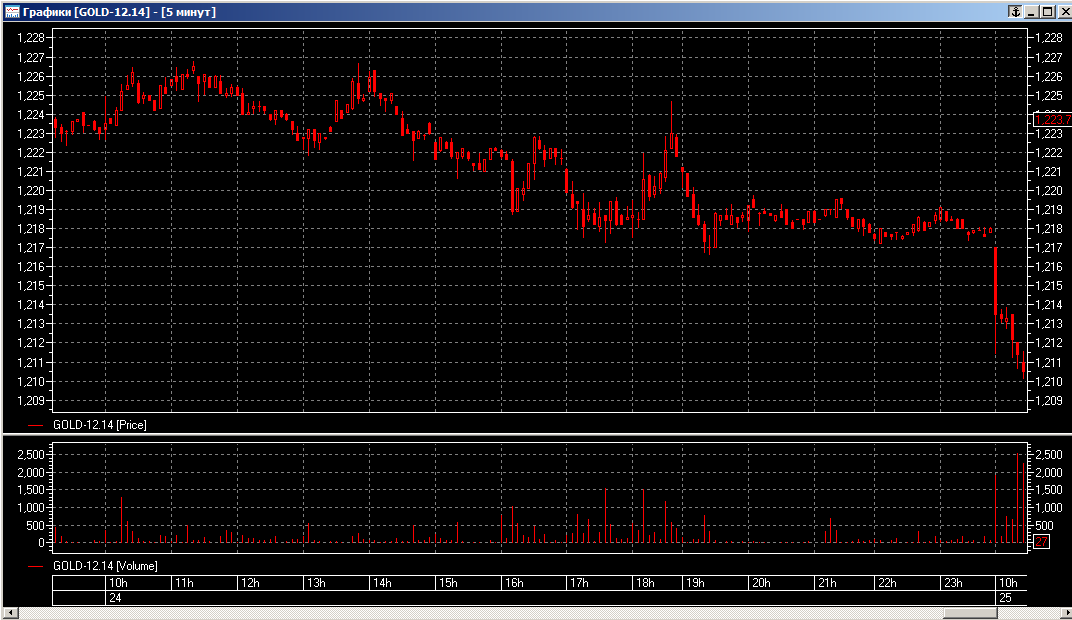Click the 19h time axis label

click(694, 583)
